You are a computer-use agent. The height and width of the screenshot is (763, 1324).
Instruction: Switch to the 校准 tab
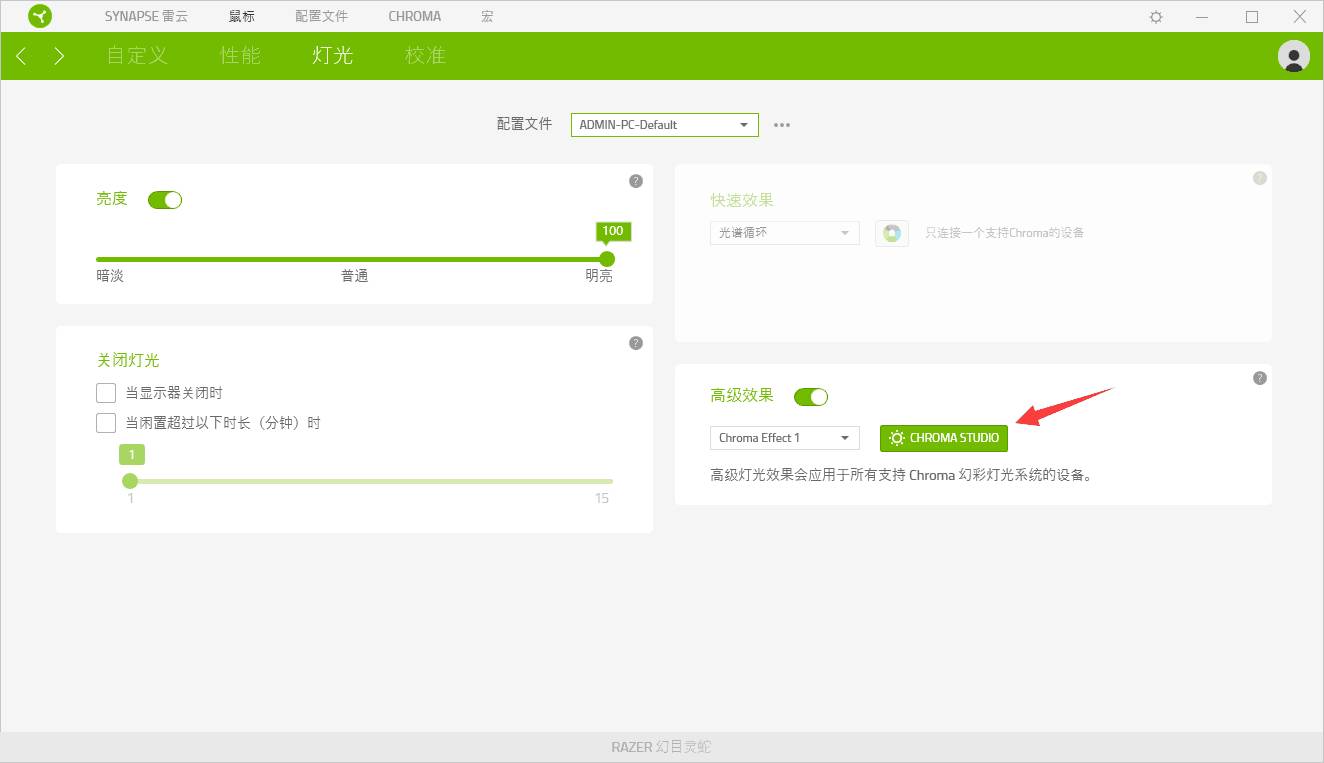(425, 56)
